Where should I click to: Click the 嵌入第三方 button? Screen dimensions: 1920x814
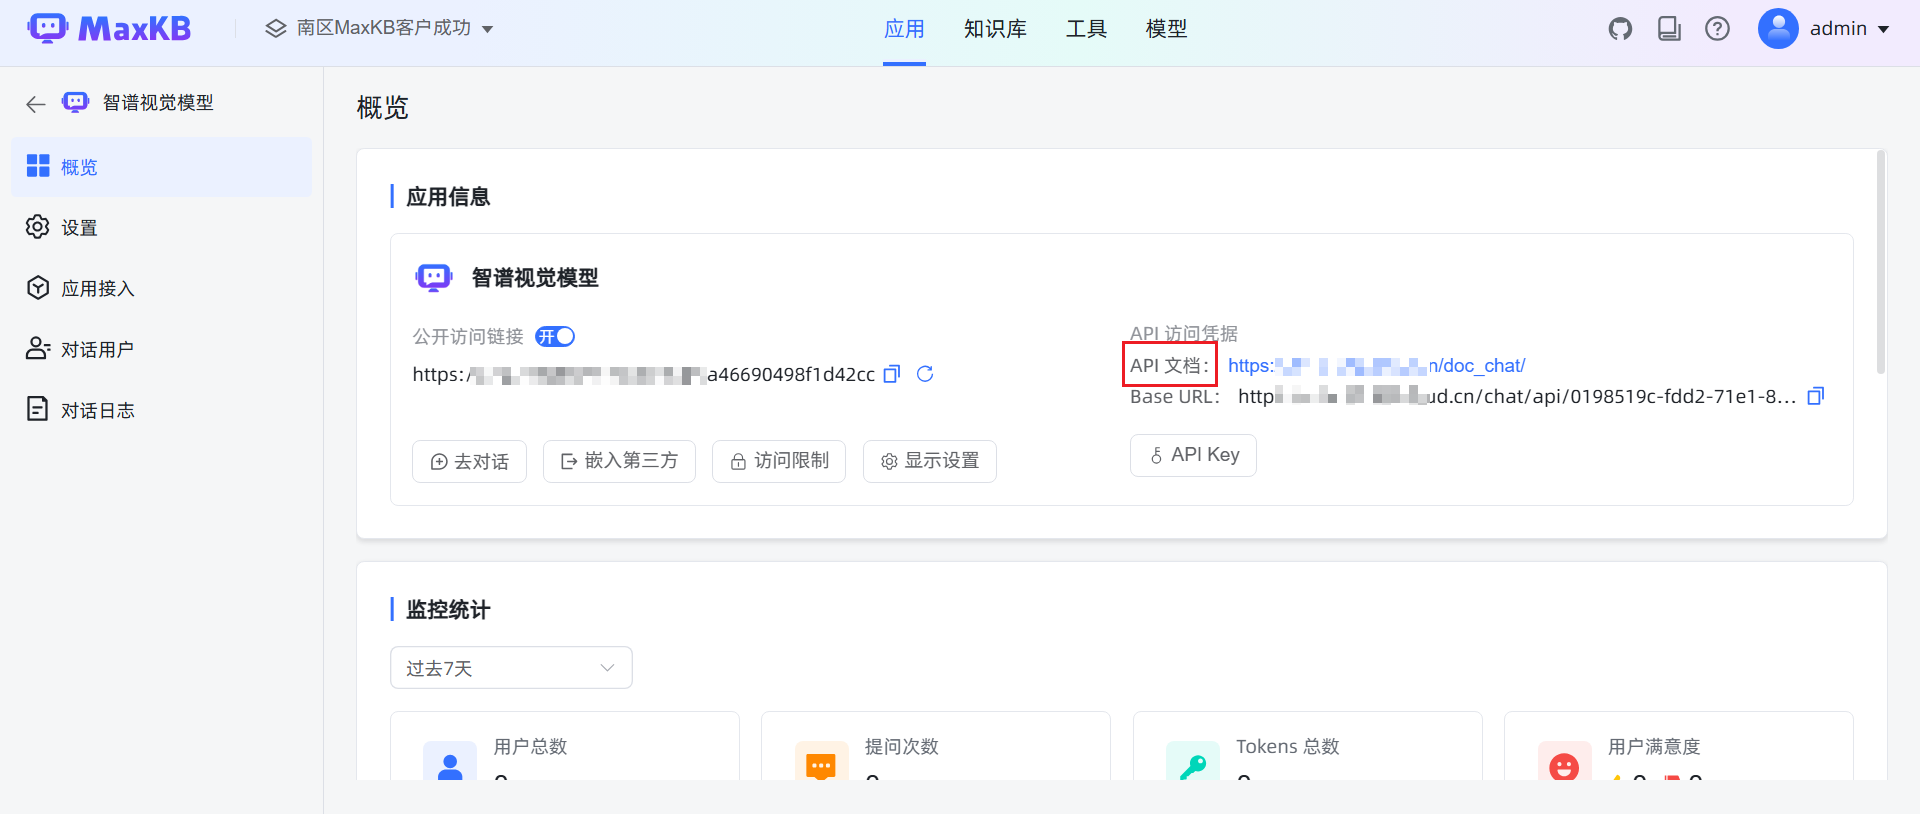point(619,461)
